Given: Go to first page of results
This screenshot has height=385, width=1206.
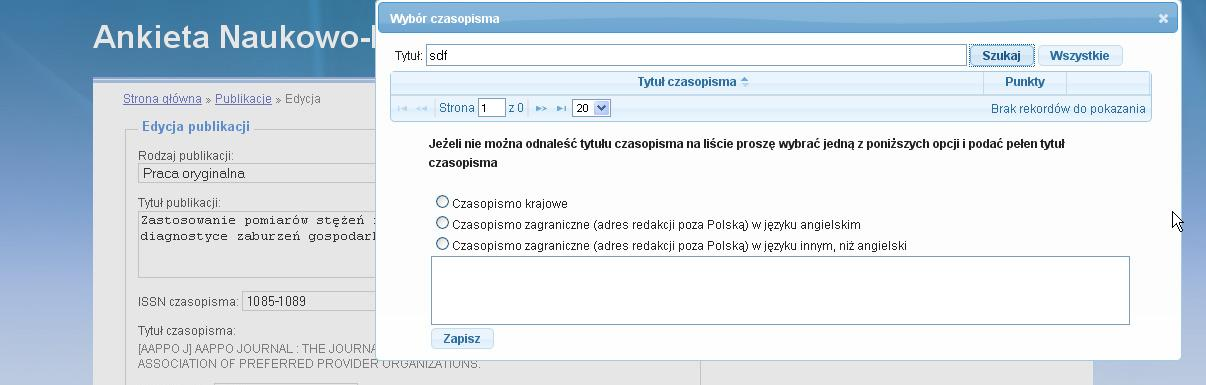Looking at the screenshot, I should pyautogui.click(x=403, y=108).
